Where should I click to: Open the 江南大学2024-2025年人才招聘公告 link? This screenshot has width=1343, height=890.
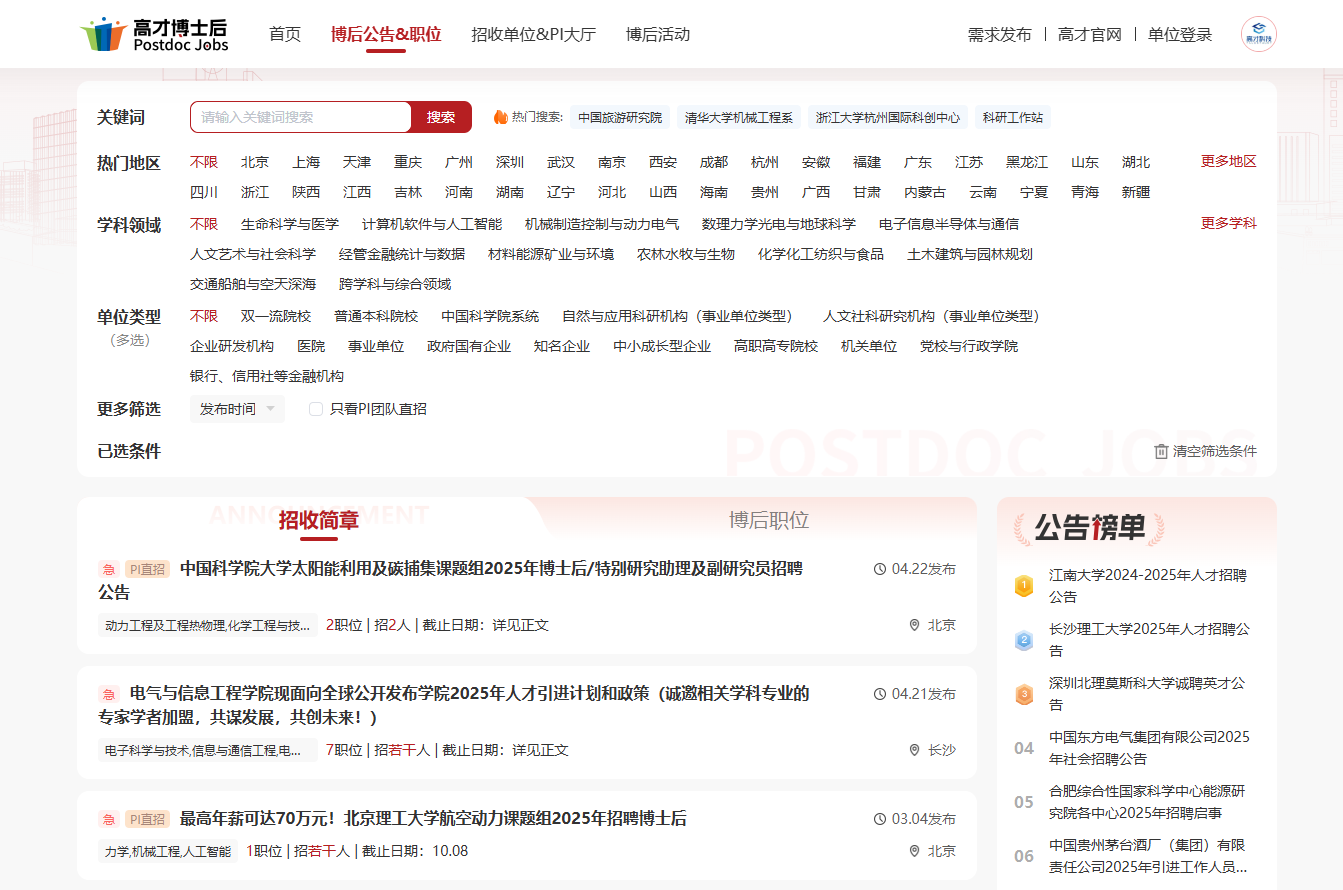pos(1147,586)
